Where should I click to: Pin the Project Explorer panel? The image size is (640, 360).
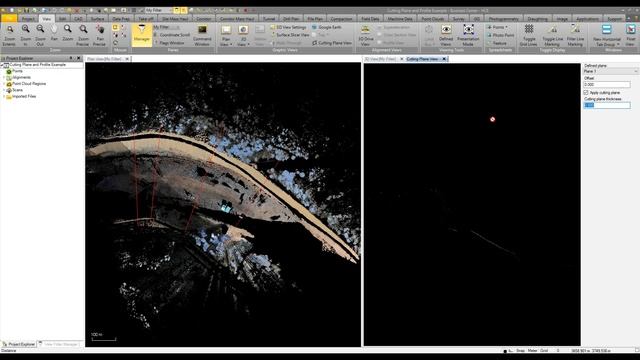point(71,58)
